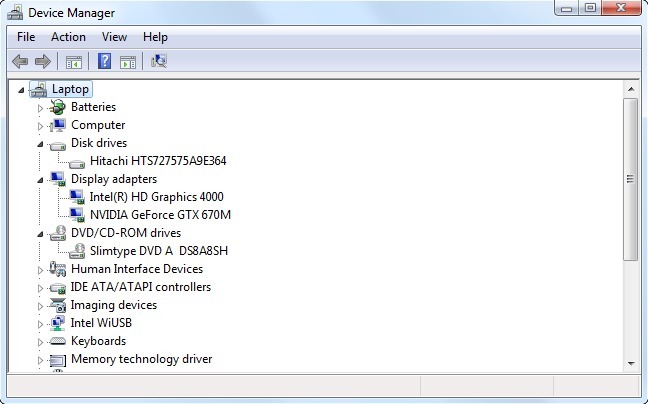Viewport: 648px width, 404px height.
Task: Open the Action menu
Action: [x=68, y=37]
